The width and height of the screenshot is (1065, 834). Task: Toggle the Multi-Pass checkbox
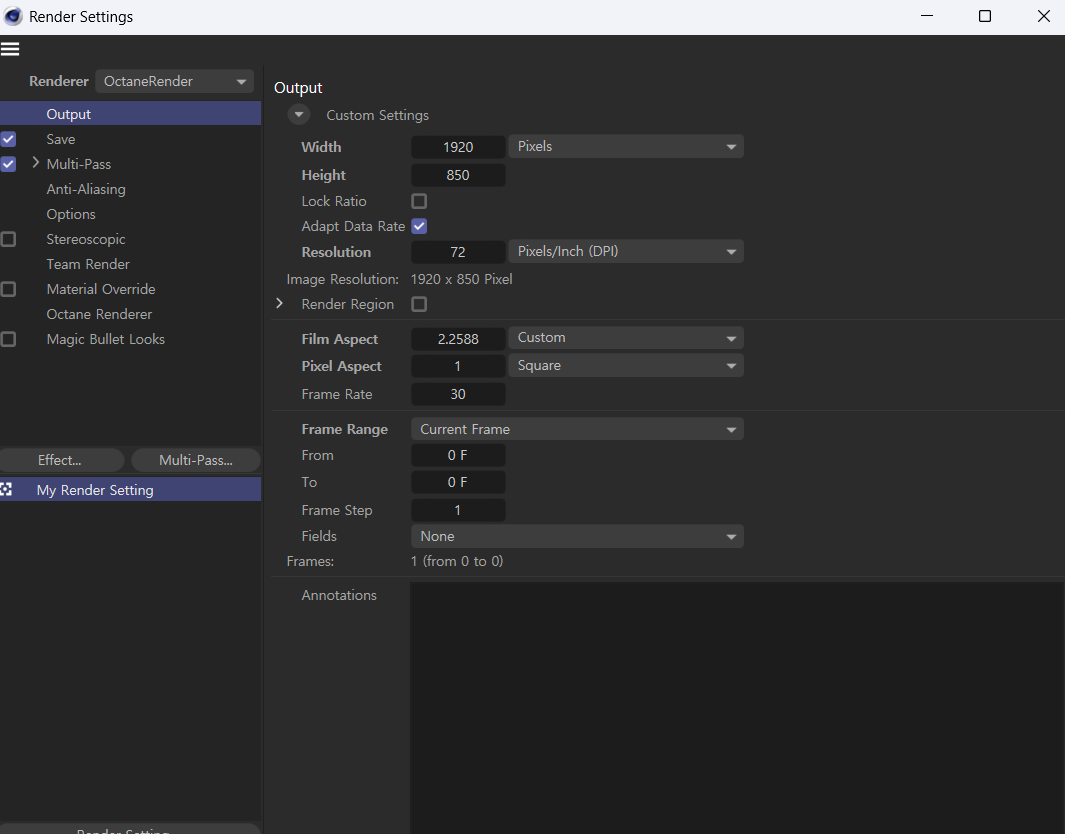point(8,164)
